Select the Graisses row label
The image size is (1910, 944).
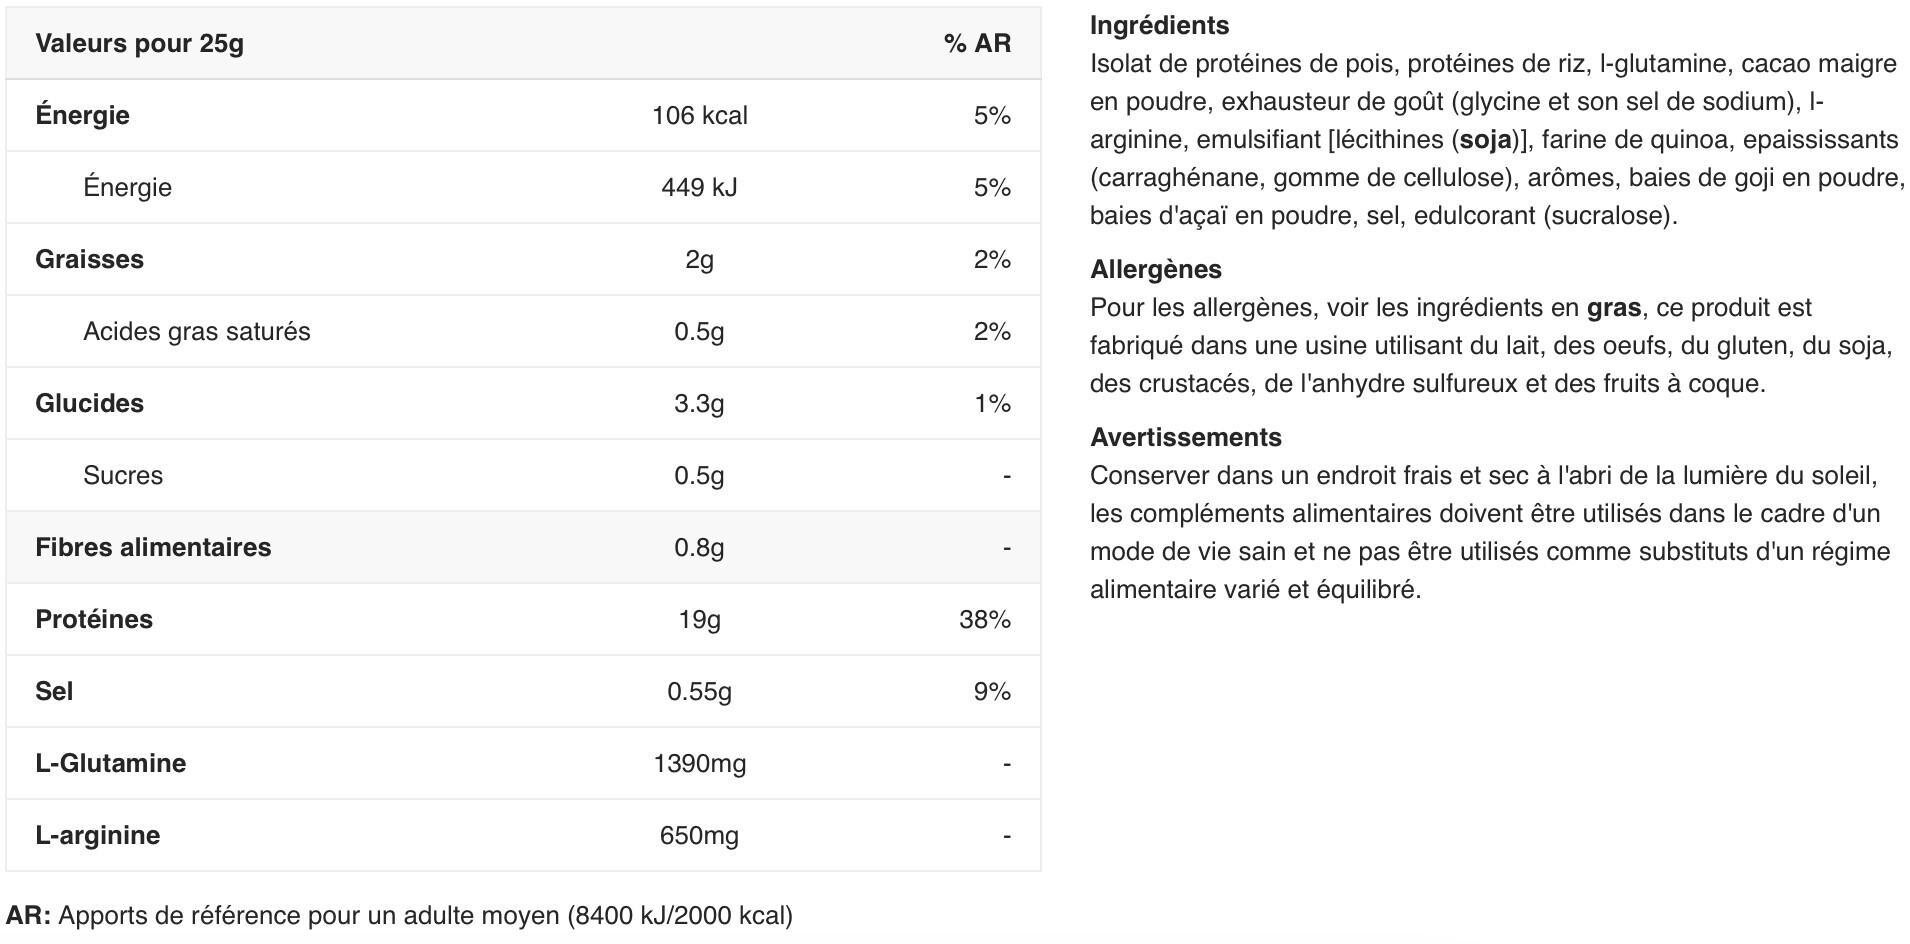pos(89,259)
